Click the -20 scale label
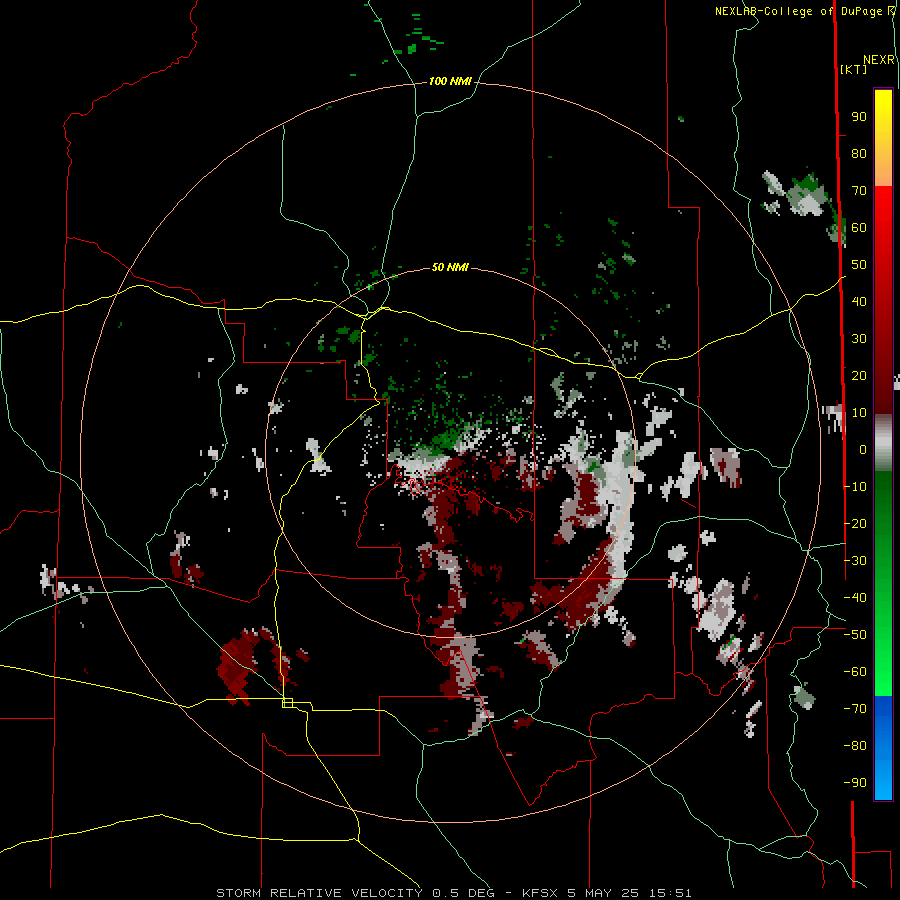900x900 pixels. click(855, 524)
